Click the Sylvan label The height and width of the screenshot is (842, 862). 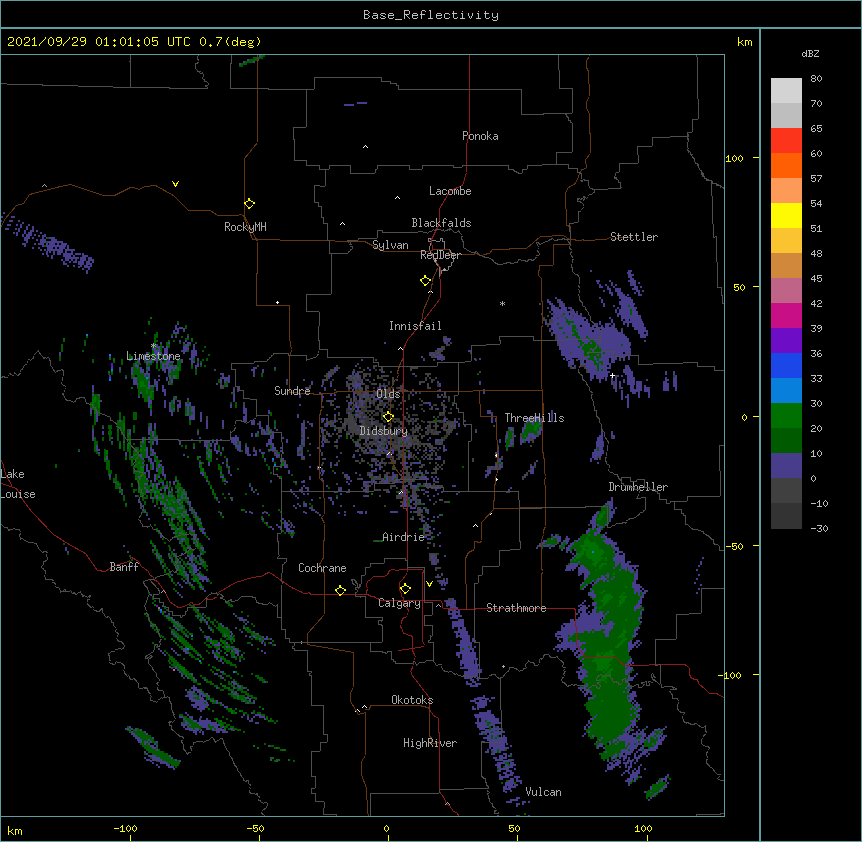tap(390, 245)
